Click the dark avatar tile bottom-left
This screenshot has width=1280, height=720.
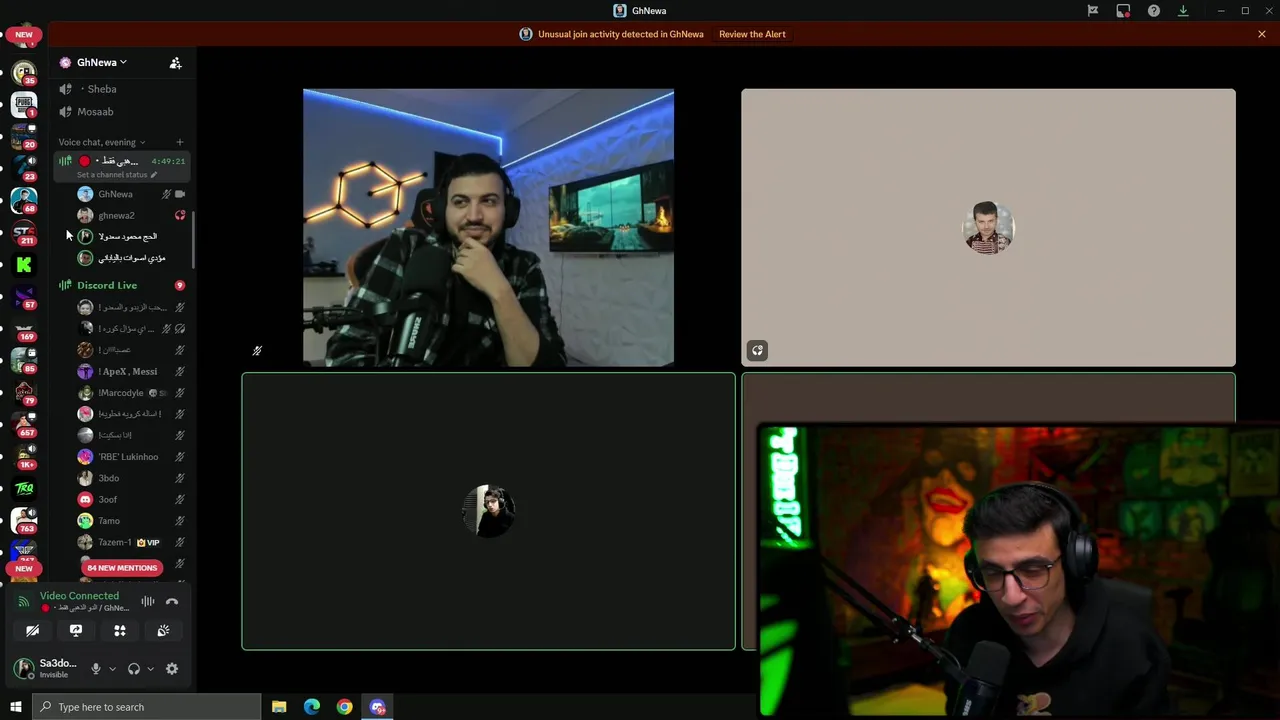point(488,511)
